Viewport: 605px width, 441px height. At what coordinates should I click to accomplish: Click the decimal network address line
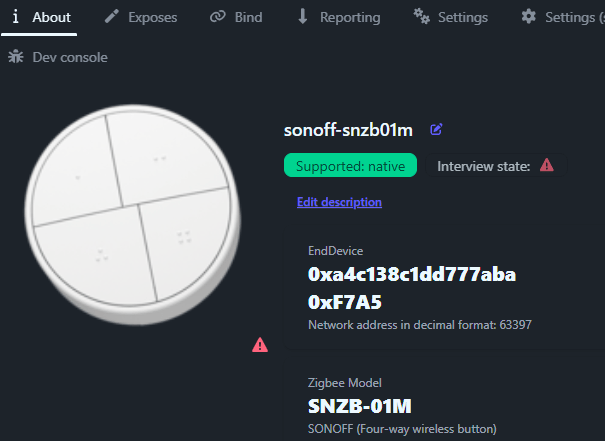click(x=419, y=325)
